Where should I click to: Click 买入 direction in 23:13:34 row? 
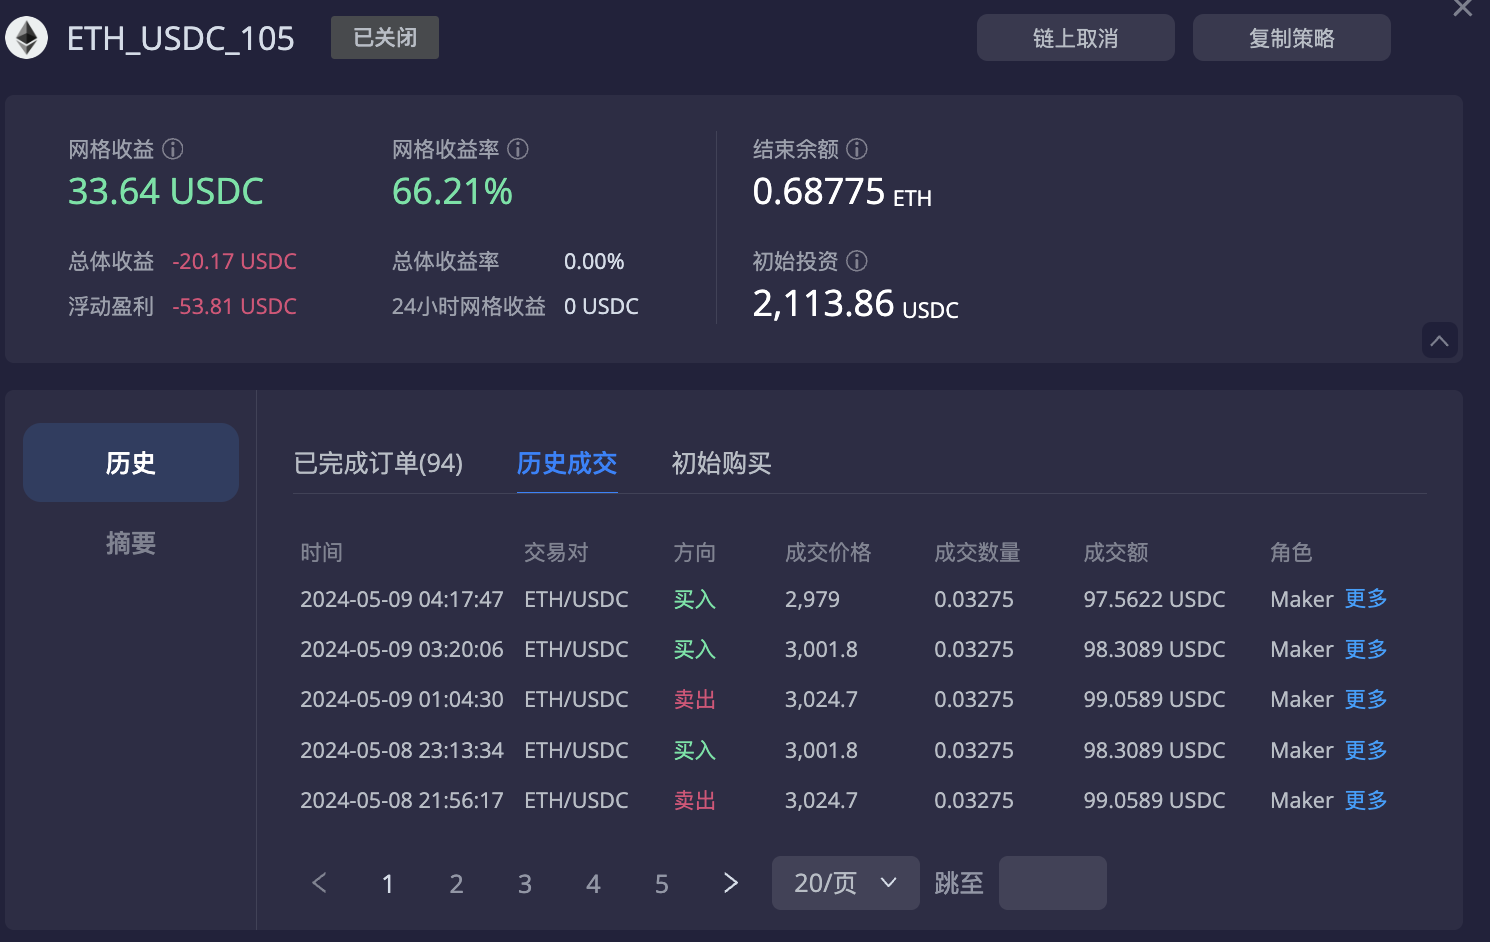695,750
